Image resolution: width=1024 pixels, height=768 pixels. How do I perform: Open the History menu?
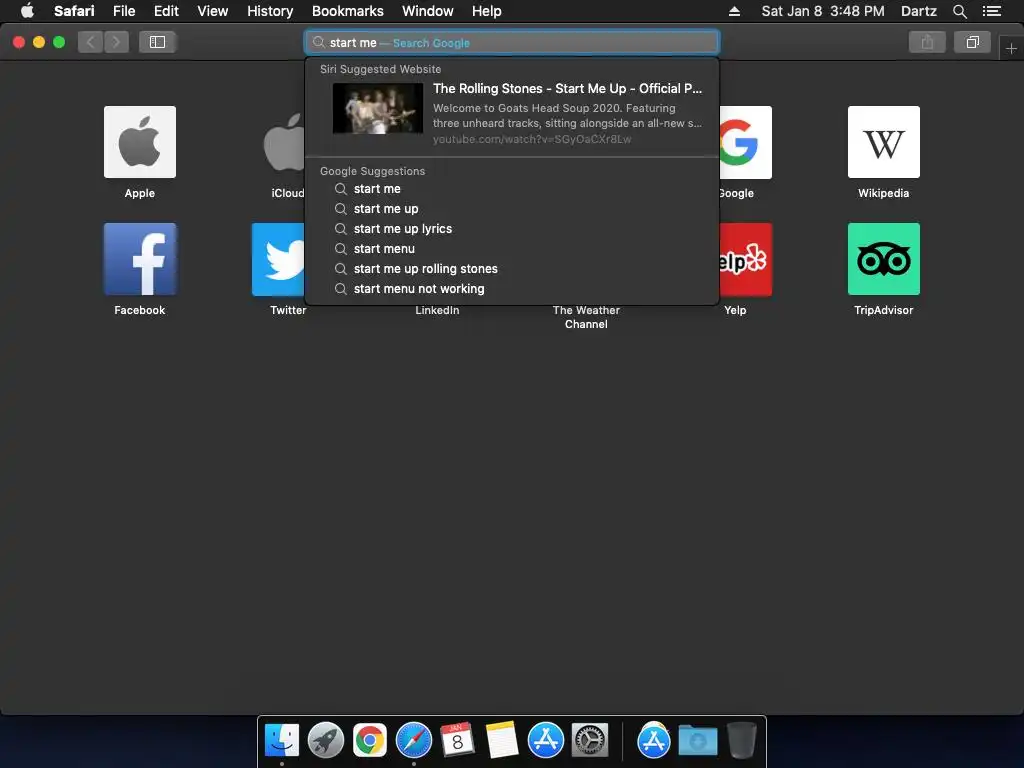point(270,11)
